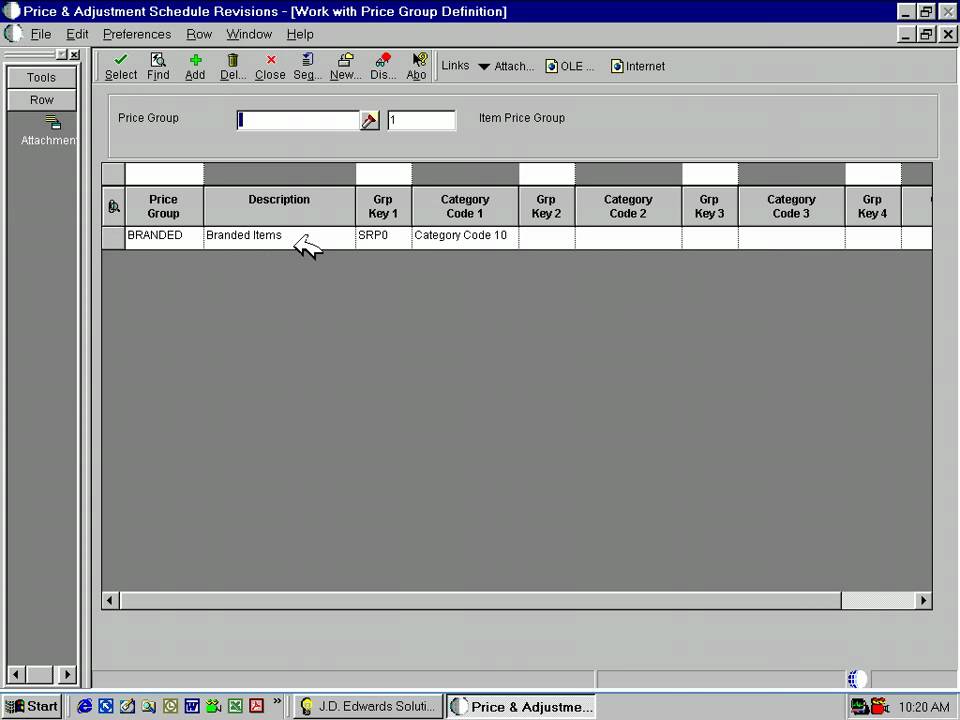Click the Category Code 10 cell

click(x=465, y=238)
